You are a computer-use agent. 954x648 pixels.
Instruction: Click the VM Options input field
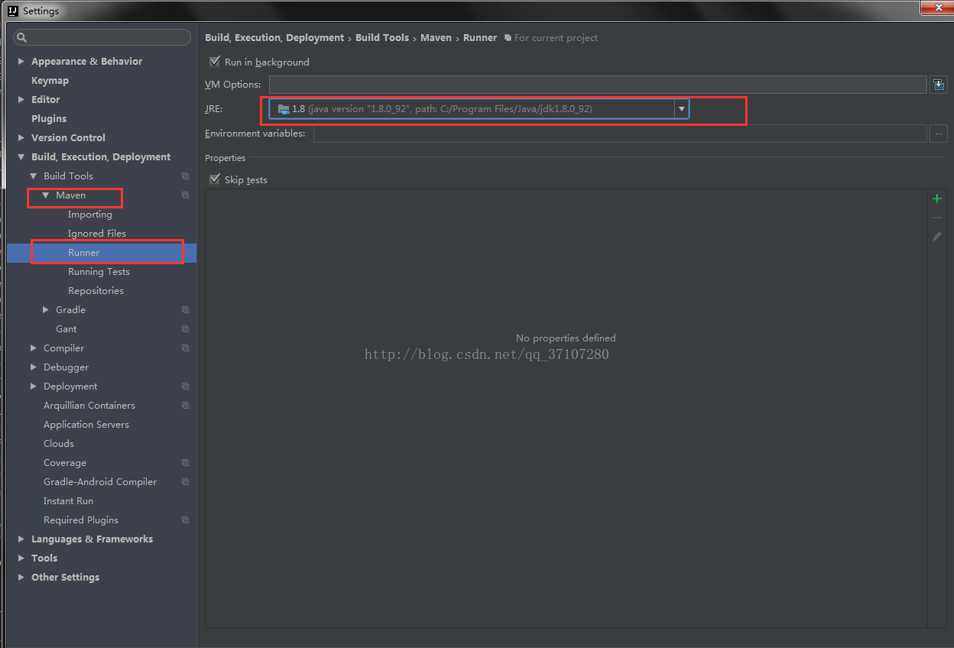pyautogui.click(x=597, y=85)
